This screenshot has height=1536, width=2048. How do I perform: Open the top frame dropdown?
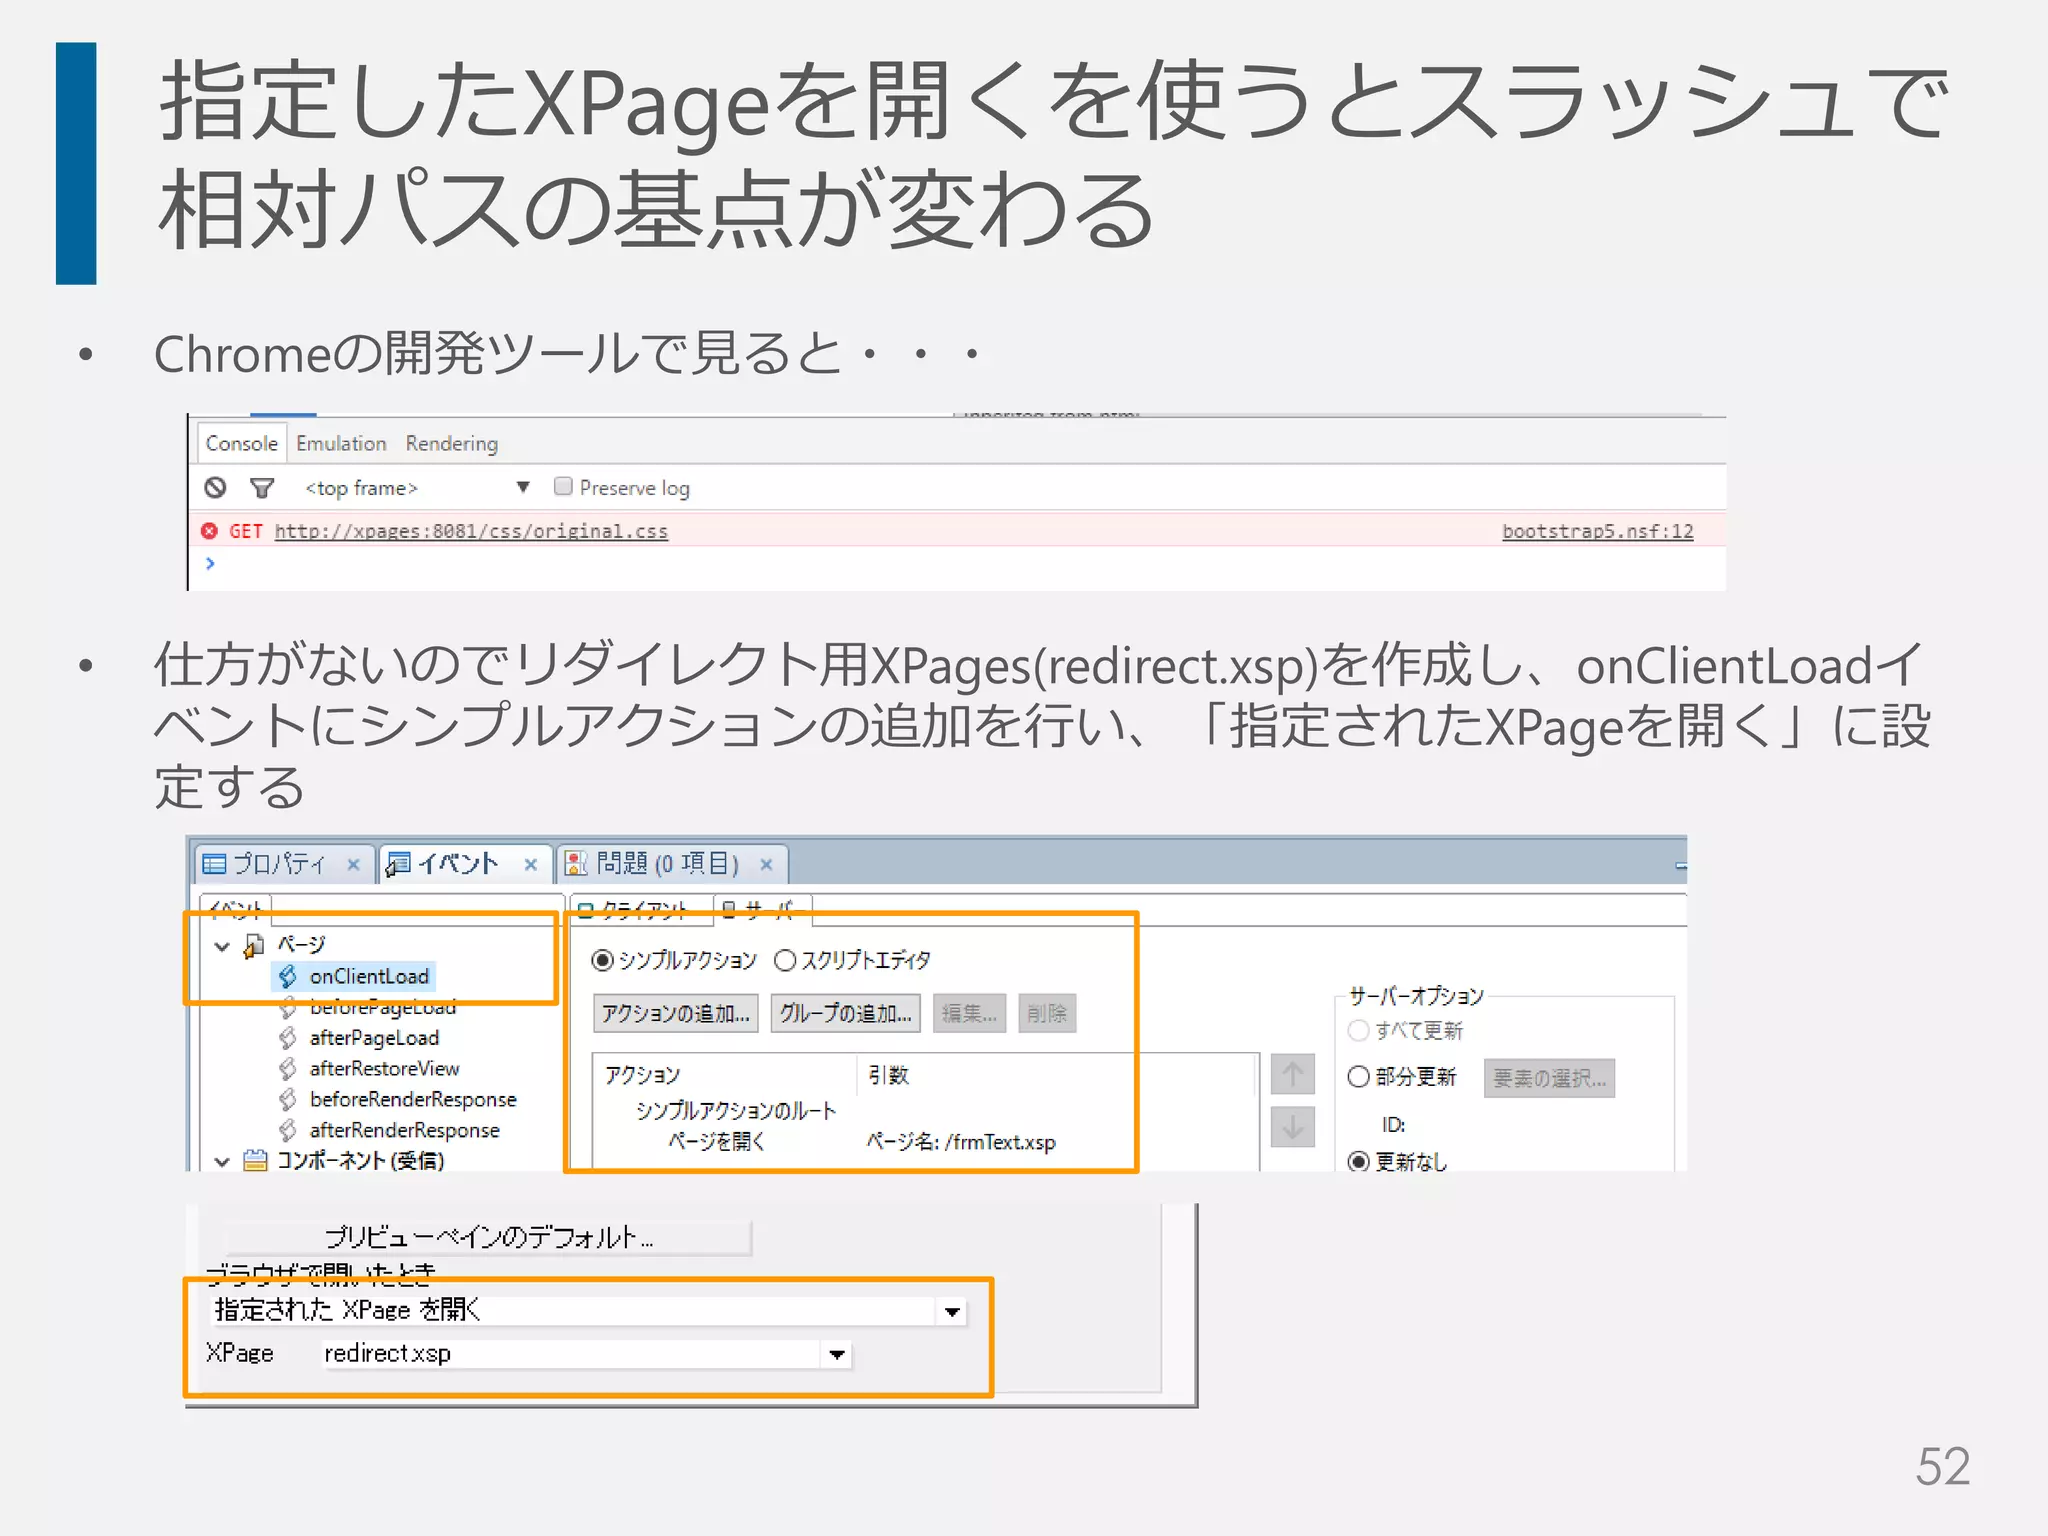pos(522,488)
